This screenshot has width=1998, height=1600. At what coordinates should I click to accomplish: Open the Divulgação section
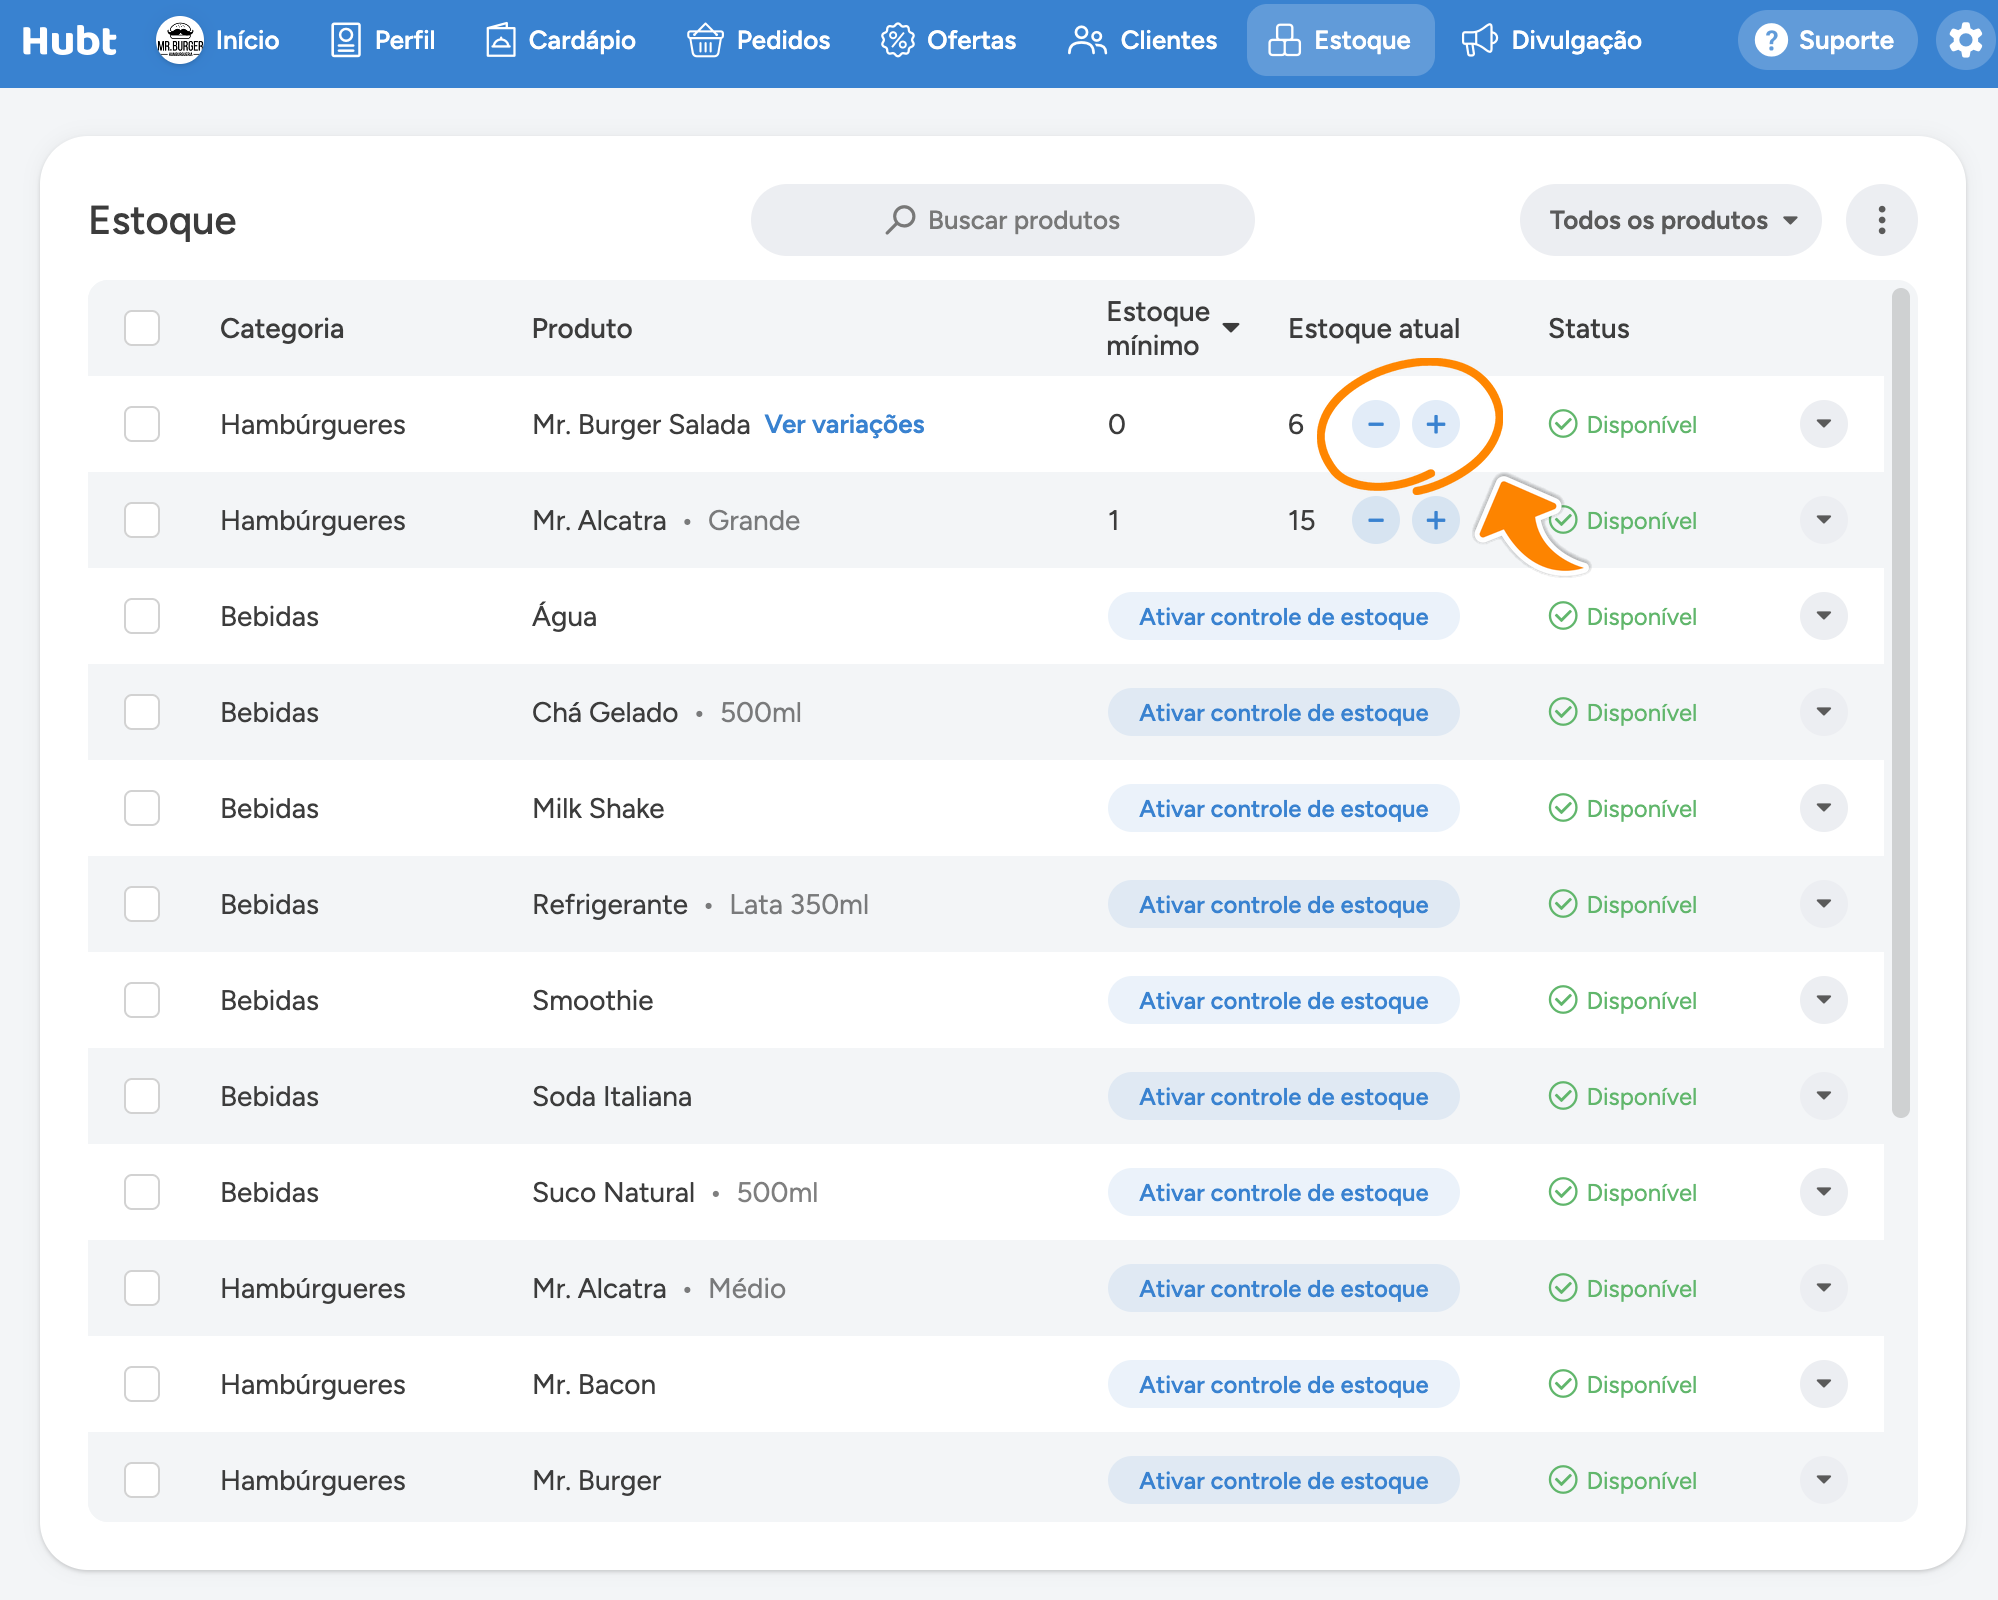[x=1552, y=40]
